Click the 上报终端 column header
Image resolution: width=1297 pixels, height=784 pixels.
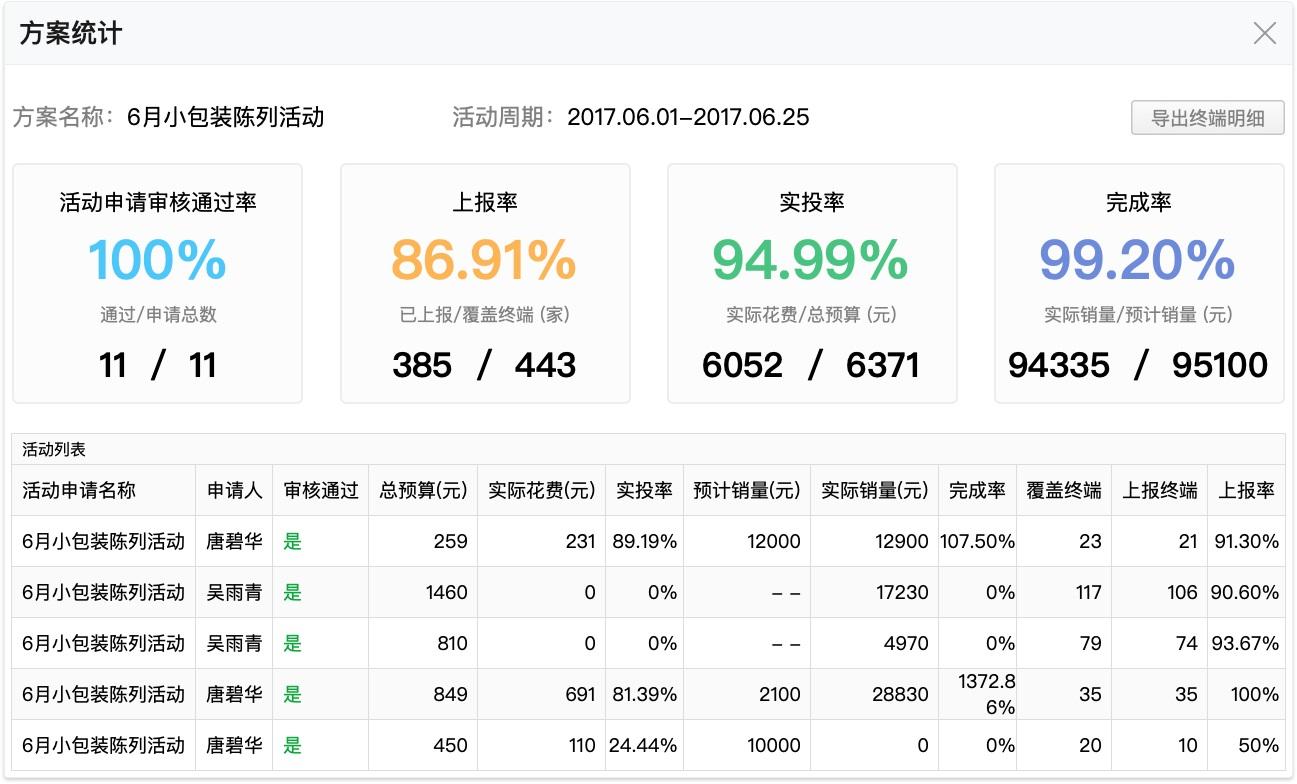coord(1160,490)
